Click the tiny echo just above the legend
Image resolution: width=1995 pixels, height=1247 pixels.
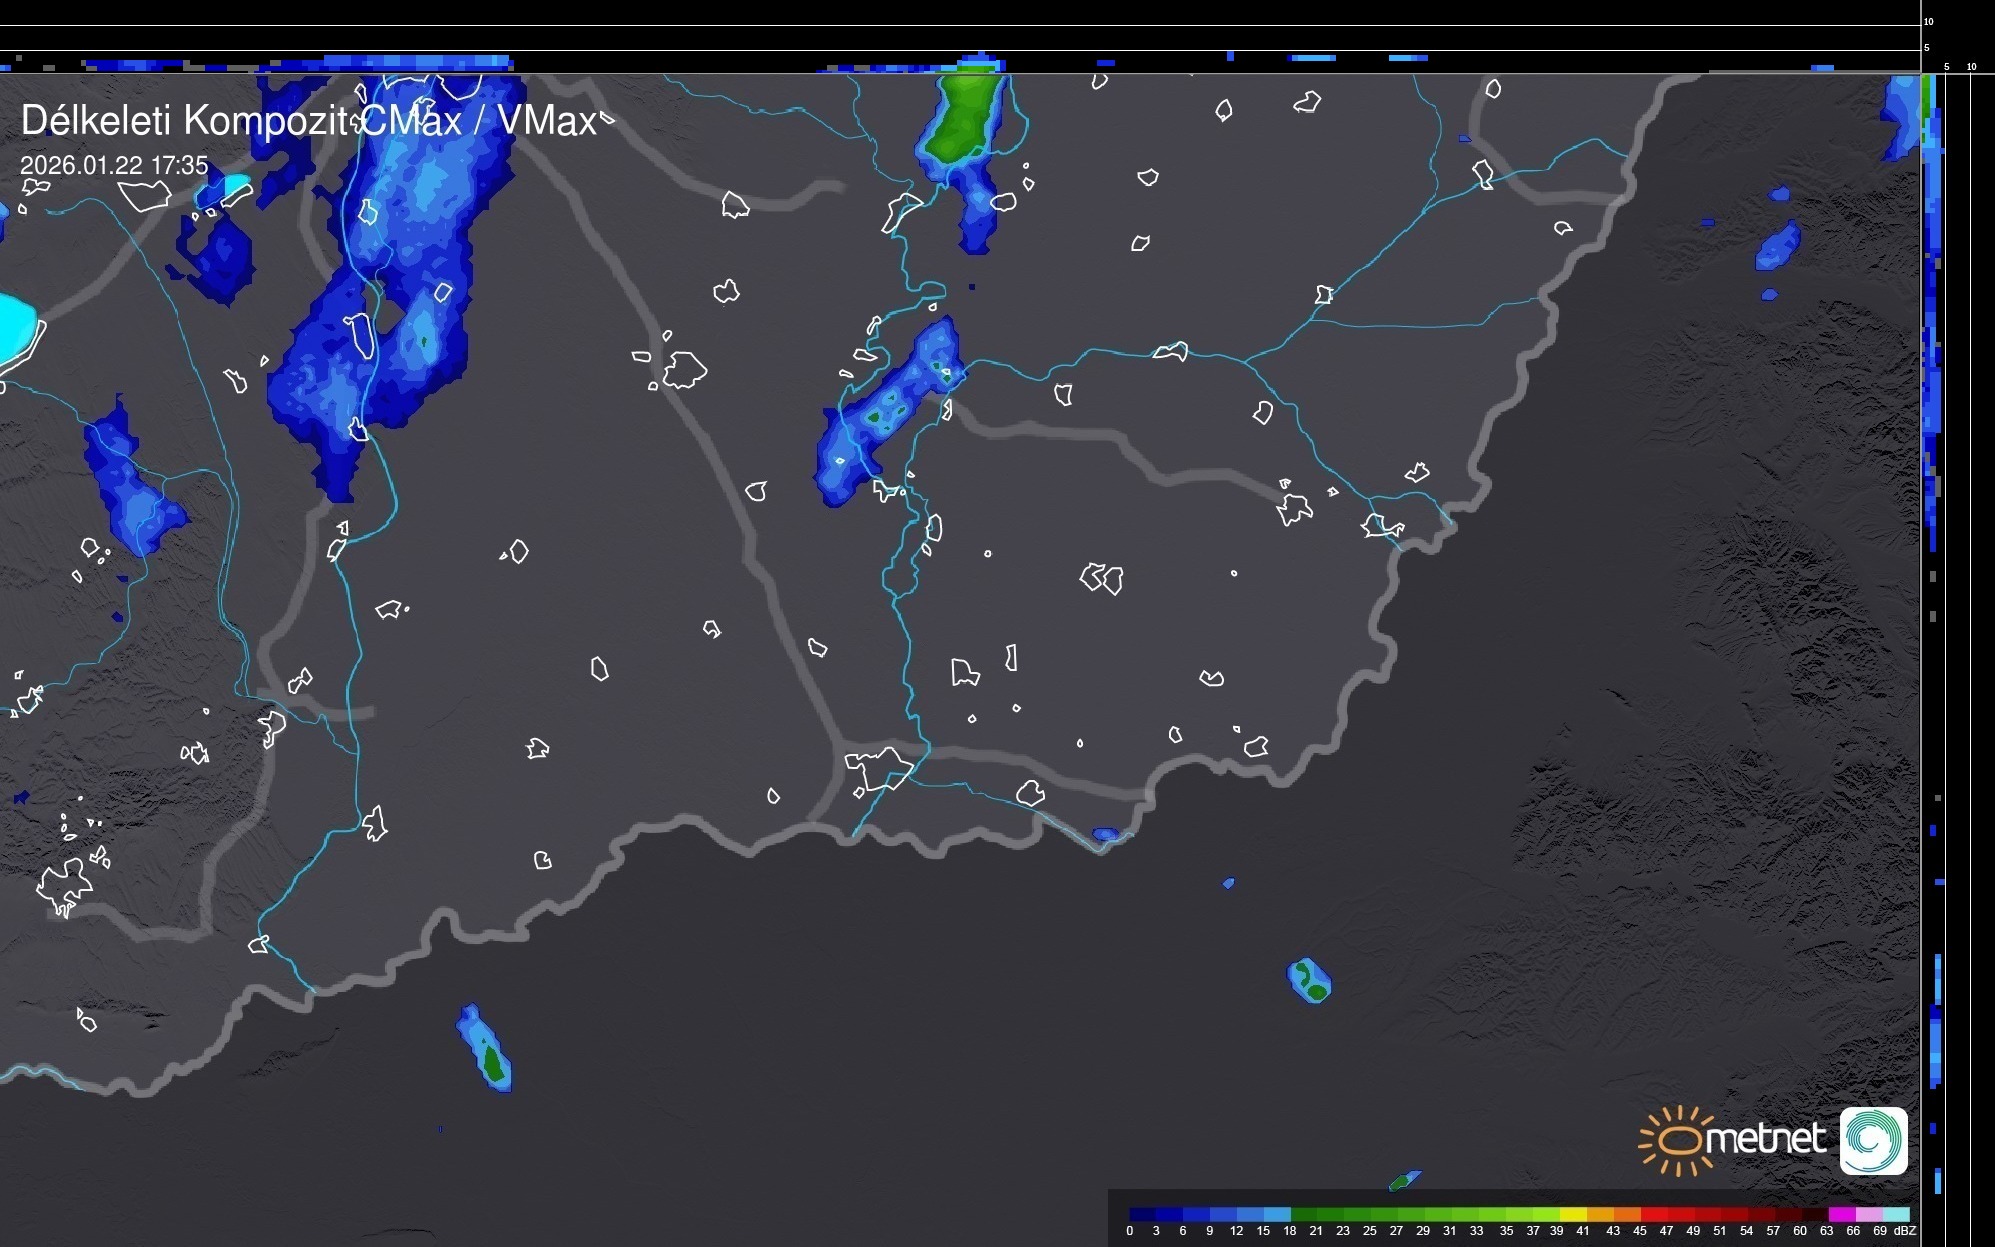1404,1181
